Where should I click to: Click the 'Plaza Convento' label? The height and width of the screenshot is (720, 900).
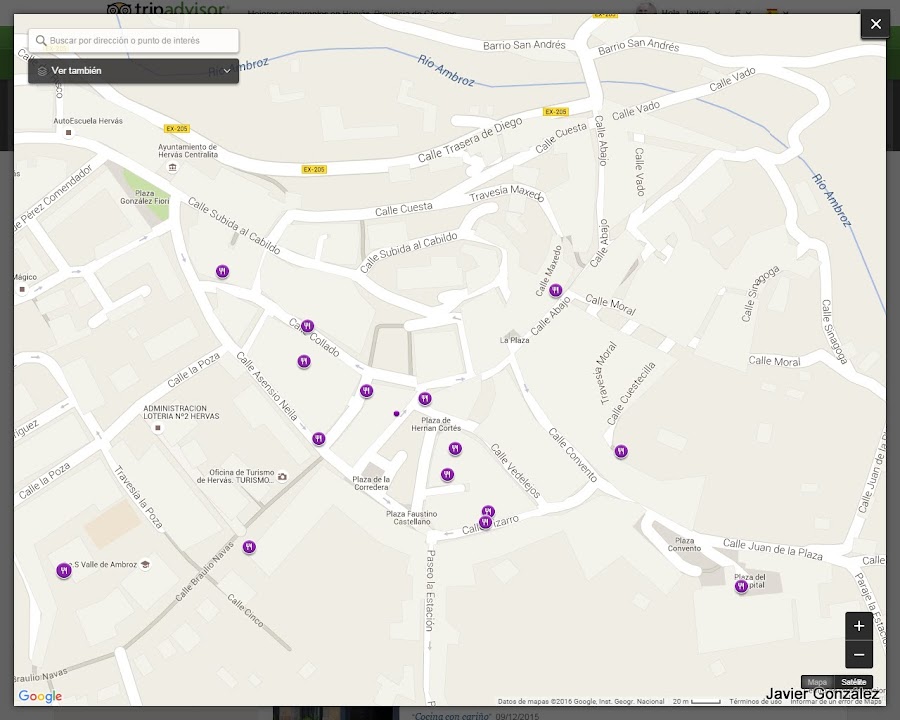pos(684,544)
